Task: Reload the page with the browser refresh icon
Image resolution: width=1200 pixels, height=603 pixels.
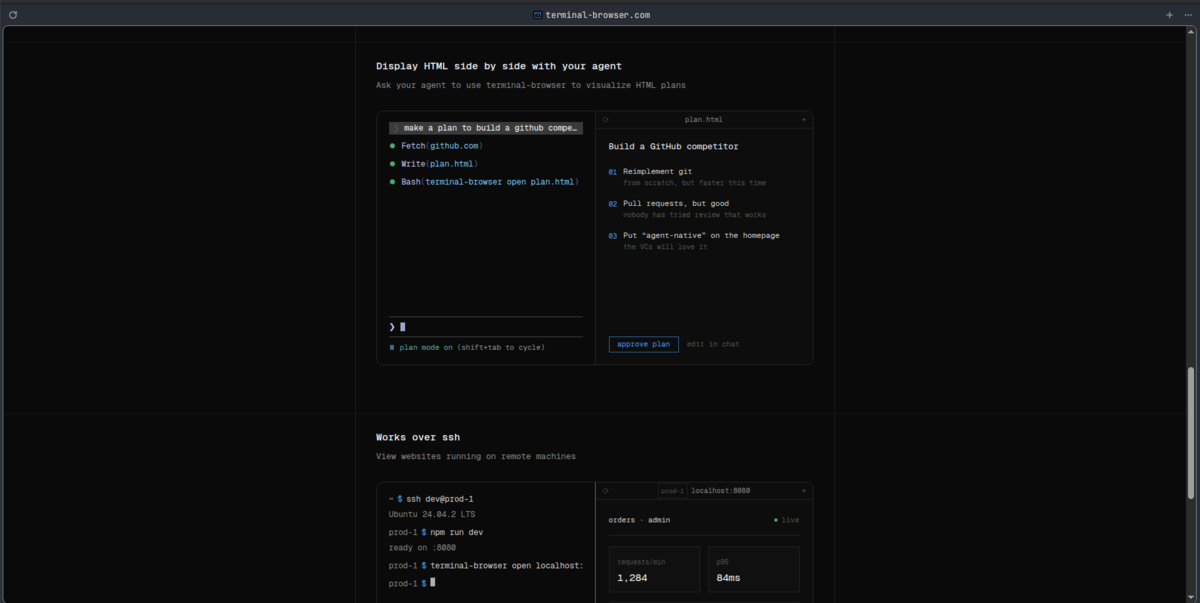Action: [x=13, y=15]
